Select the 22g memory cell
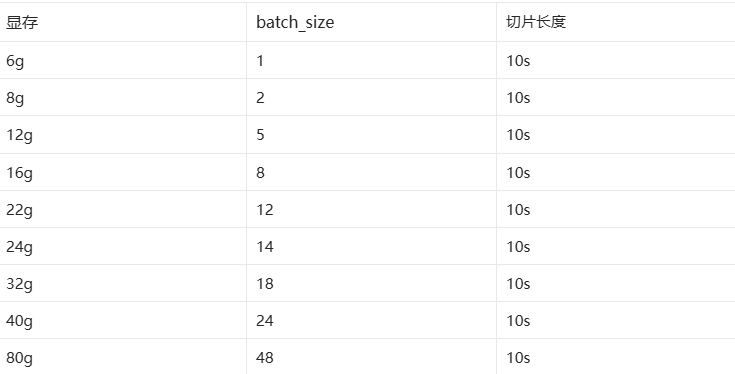735x374 pixels. [19, 210]
